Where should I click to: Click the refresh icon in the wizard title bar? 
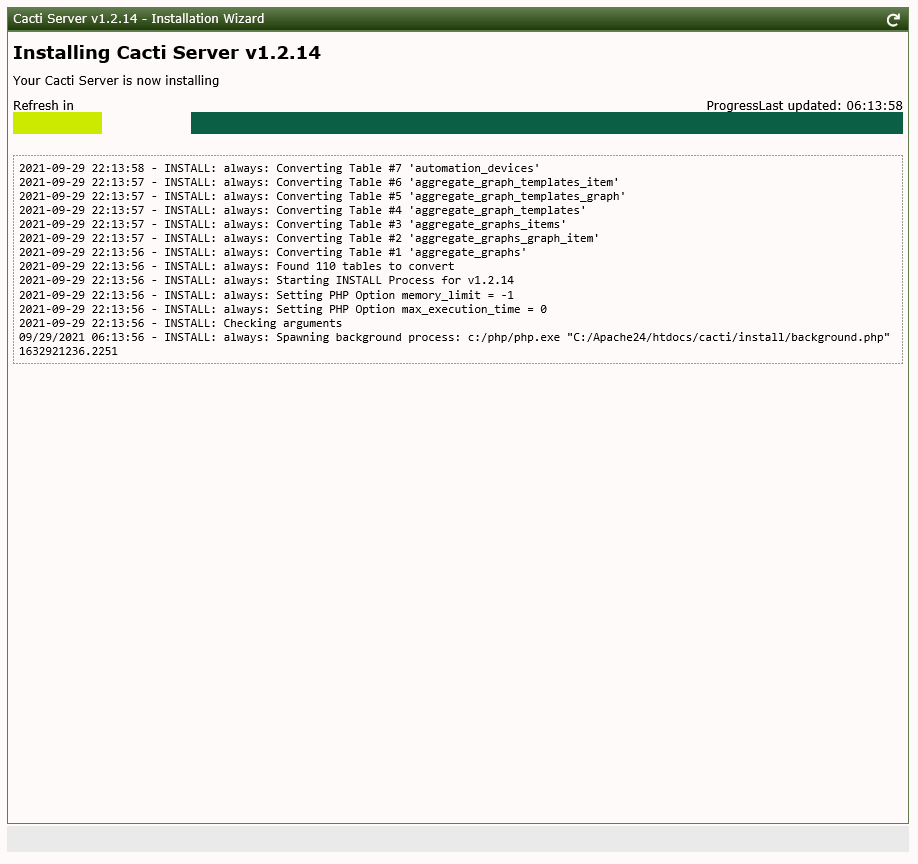point(893,20)
